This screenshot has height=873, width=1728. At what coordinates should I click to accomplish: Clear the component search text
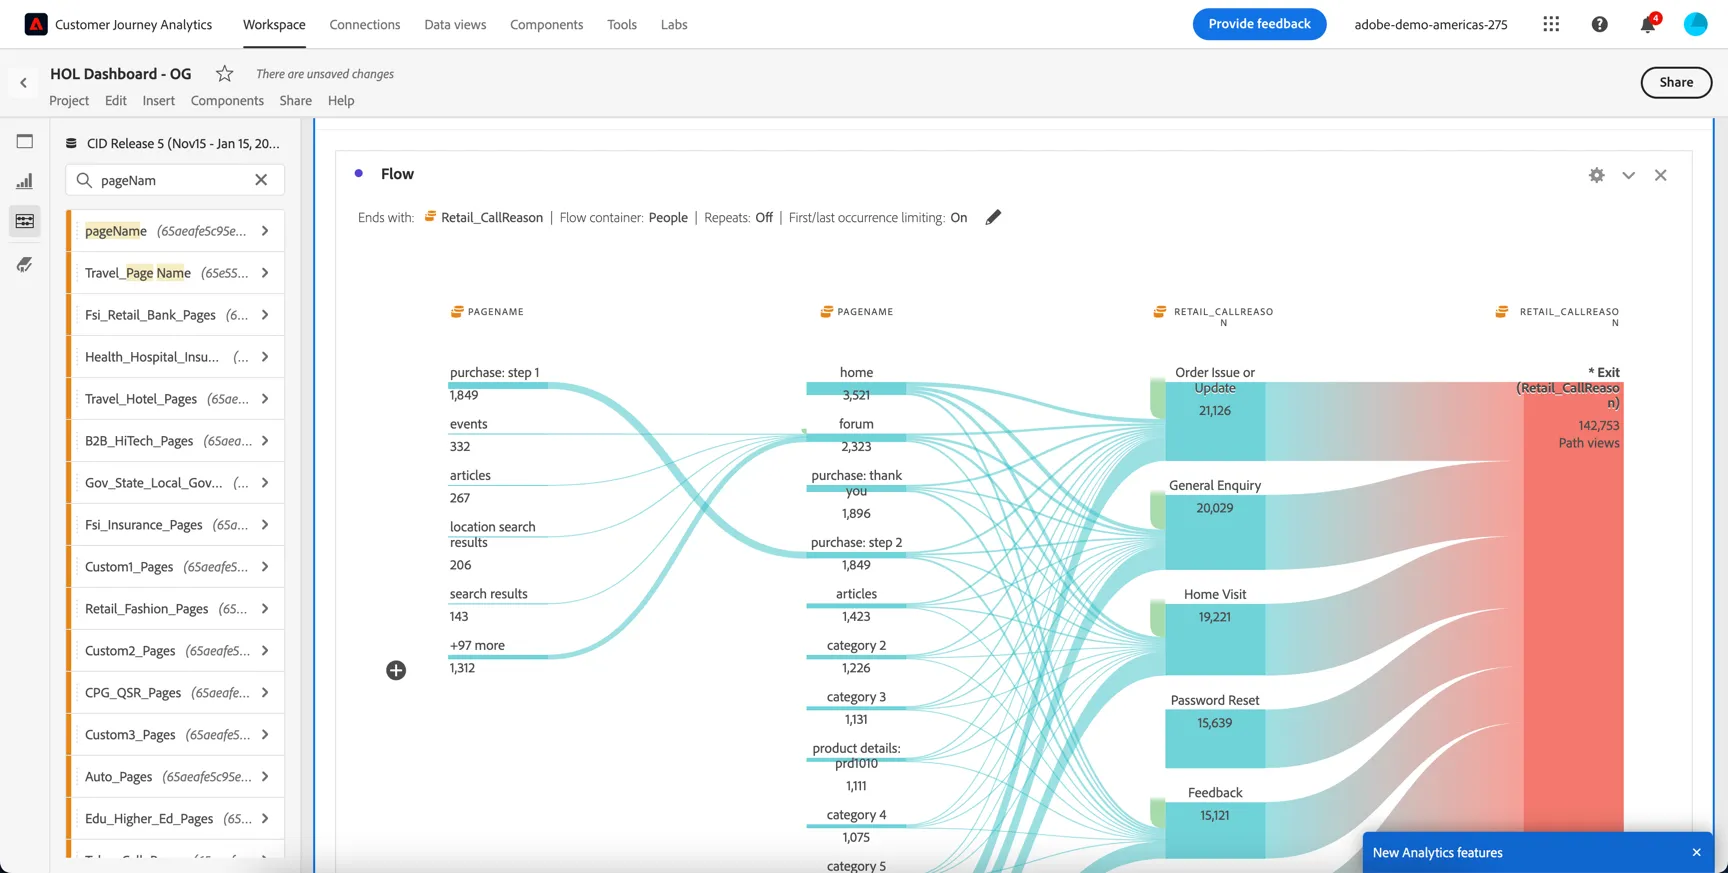click(x=261, y=180)
